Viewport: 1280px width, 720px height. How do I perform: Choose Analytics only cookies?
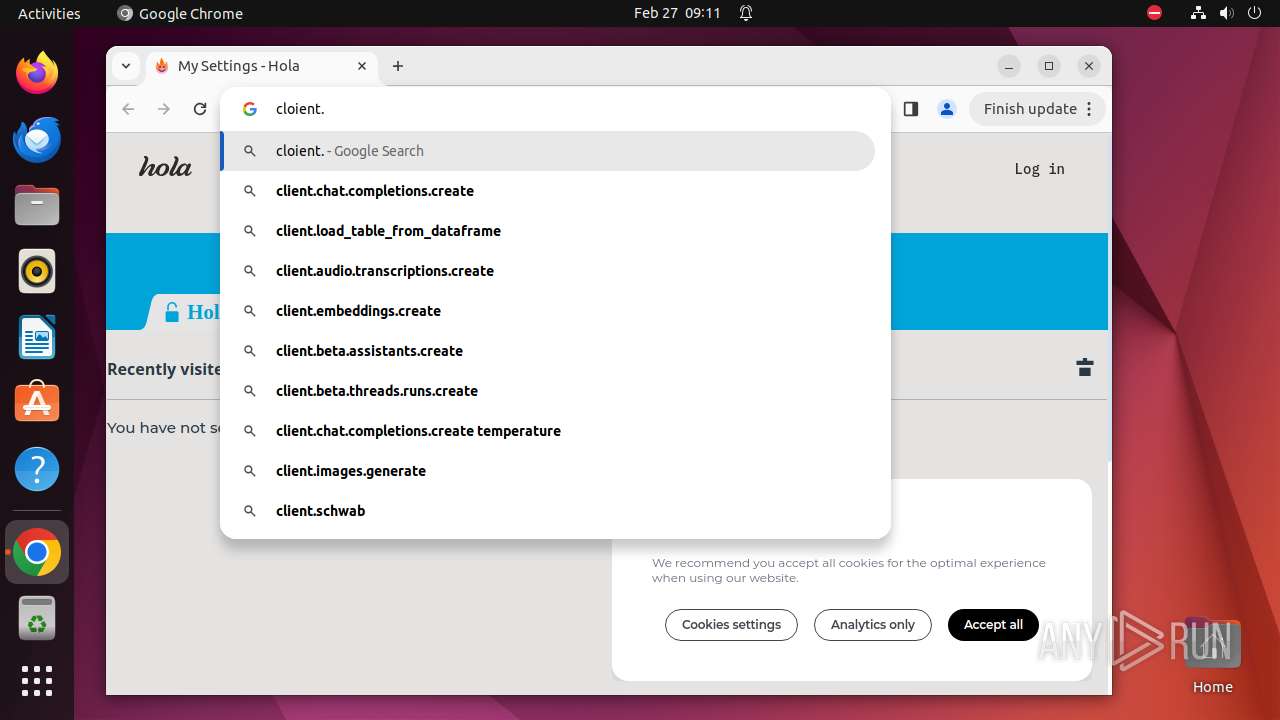(872, 625)
